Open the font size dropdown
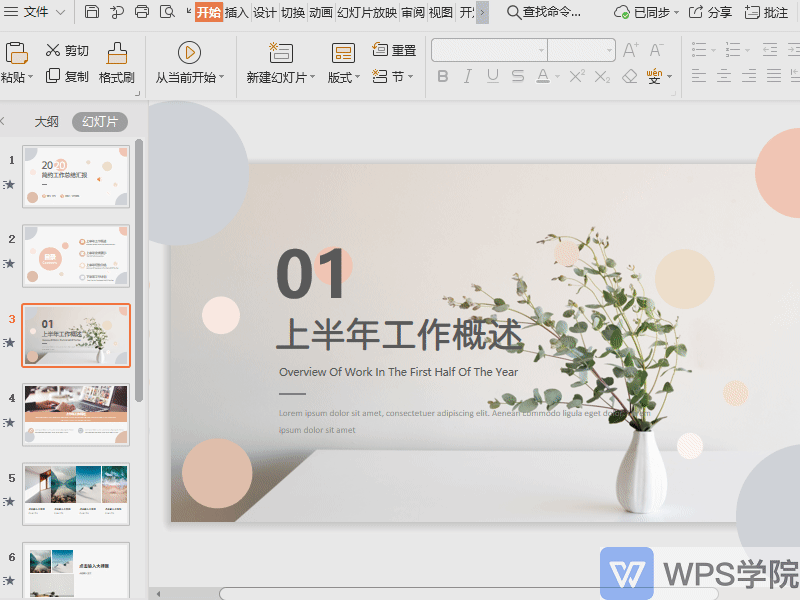Image resolution: width=800 pixels, height=600 pixels. 609,50
